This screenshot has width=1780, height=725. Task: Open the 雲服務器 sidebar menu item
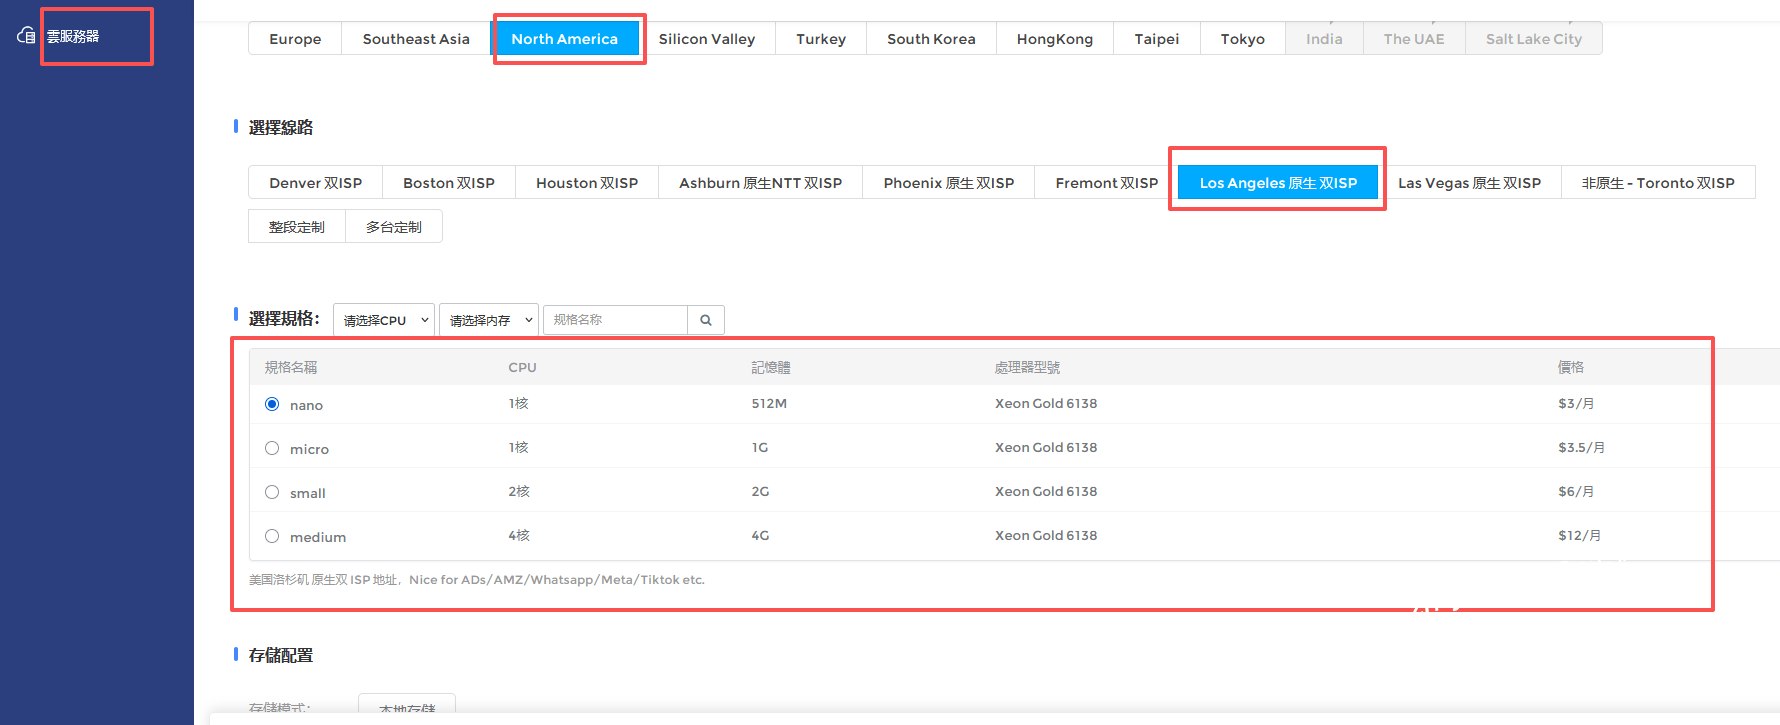tap(73, 36)
